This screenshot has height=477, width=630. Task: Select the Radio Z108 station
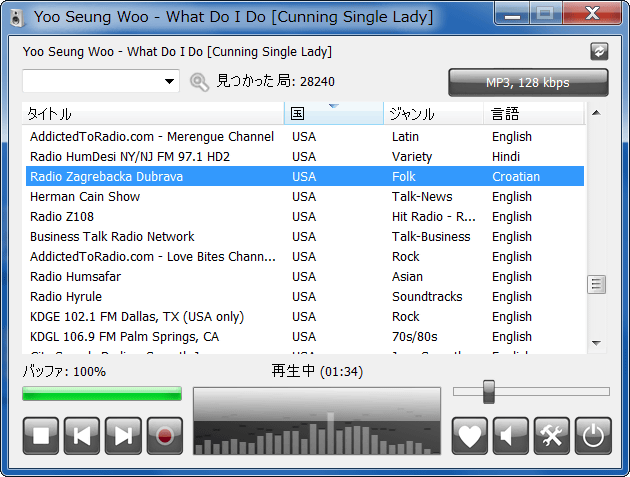tap(305, 217)
